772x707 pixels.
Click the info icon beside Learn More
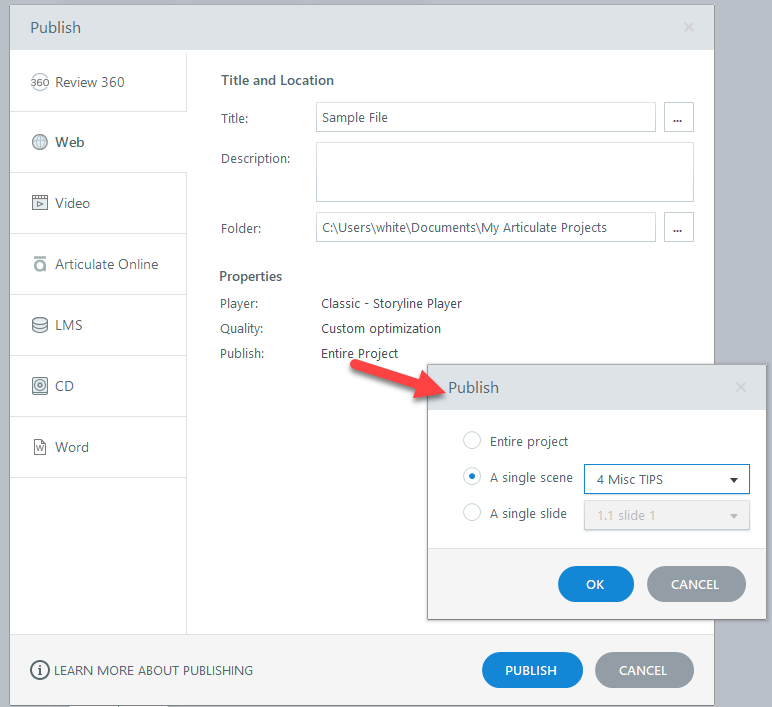(40, 670)
